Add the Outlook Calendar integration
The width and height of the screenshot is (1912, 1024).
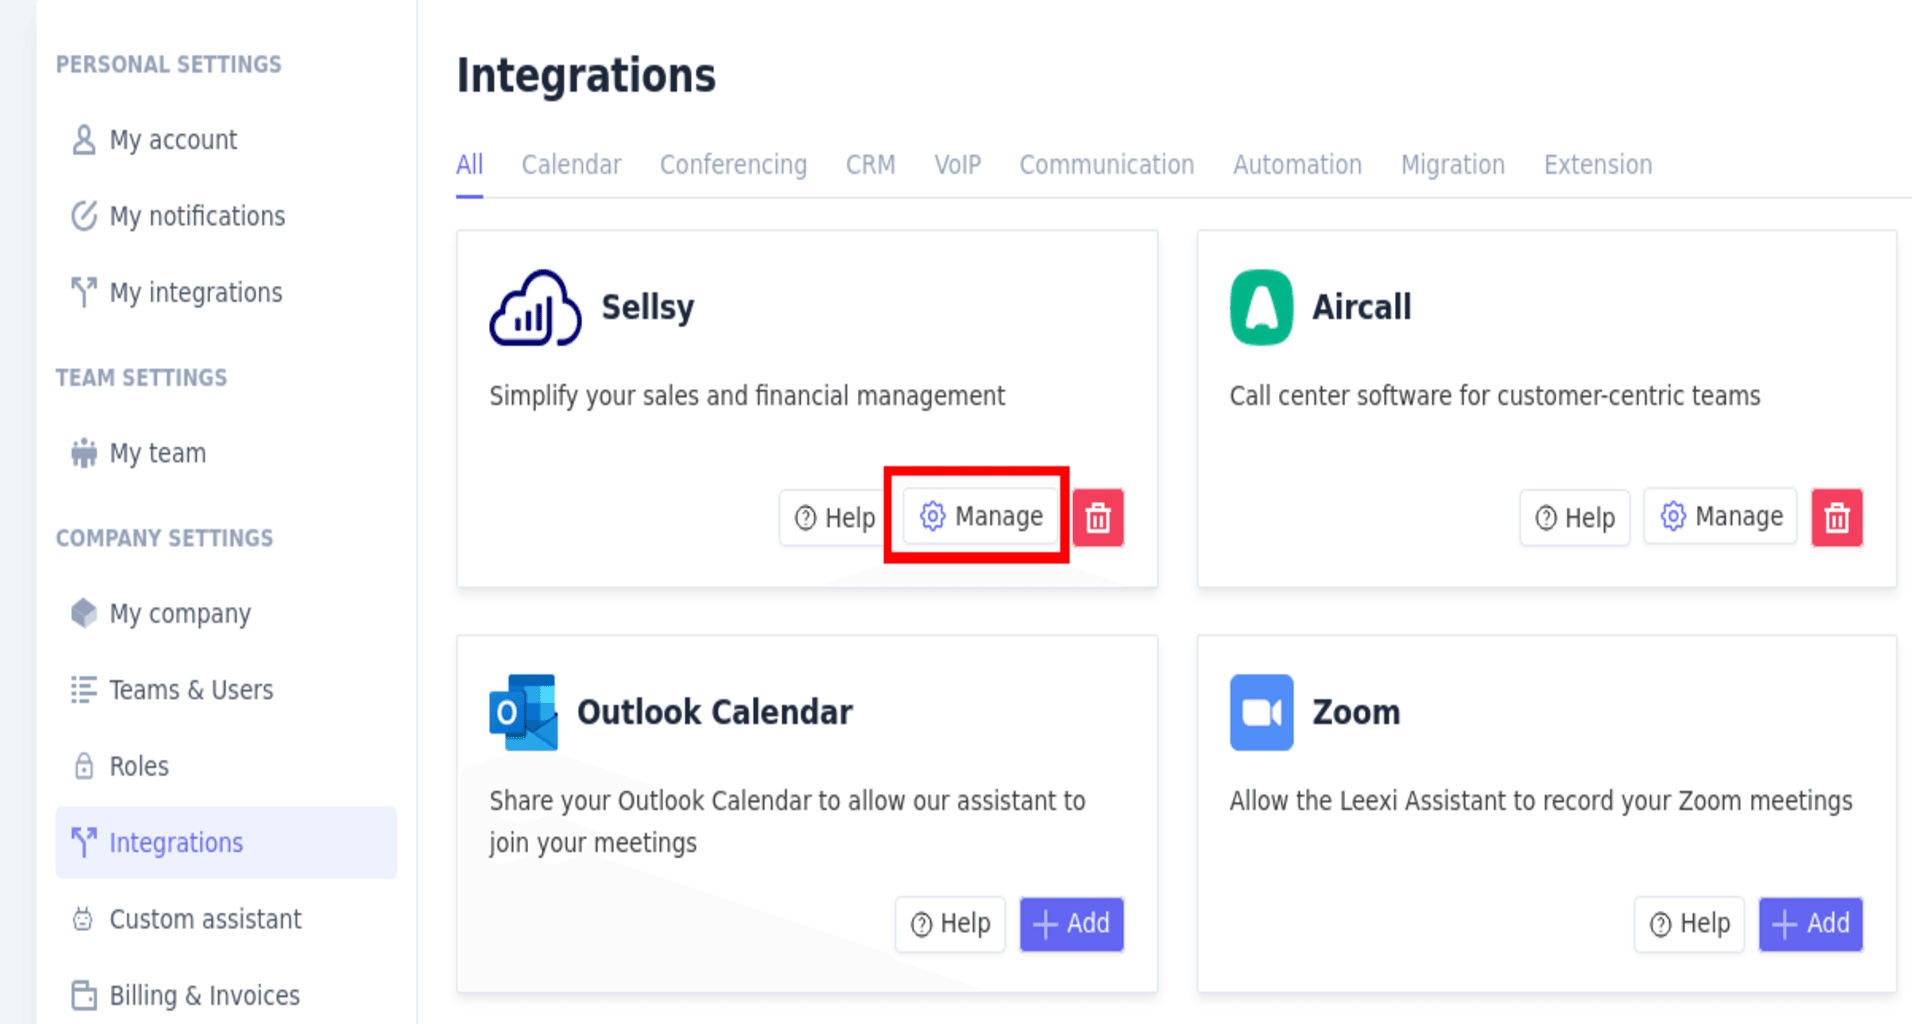click(x=1071, y=924)
